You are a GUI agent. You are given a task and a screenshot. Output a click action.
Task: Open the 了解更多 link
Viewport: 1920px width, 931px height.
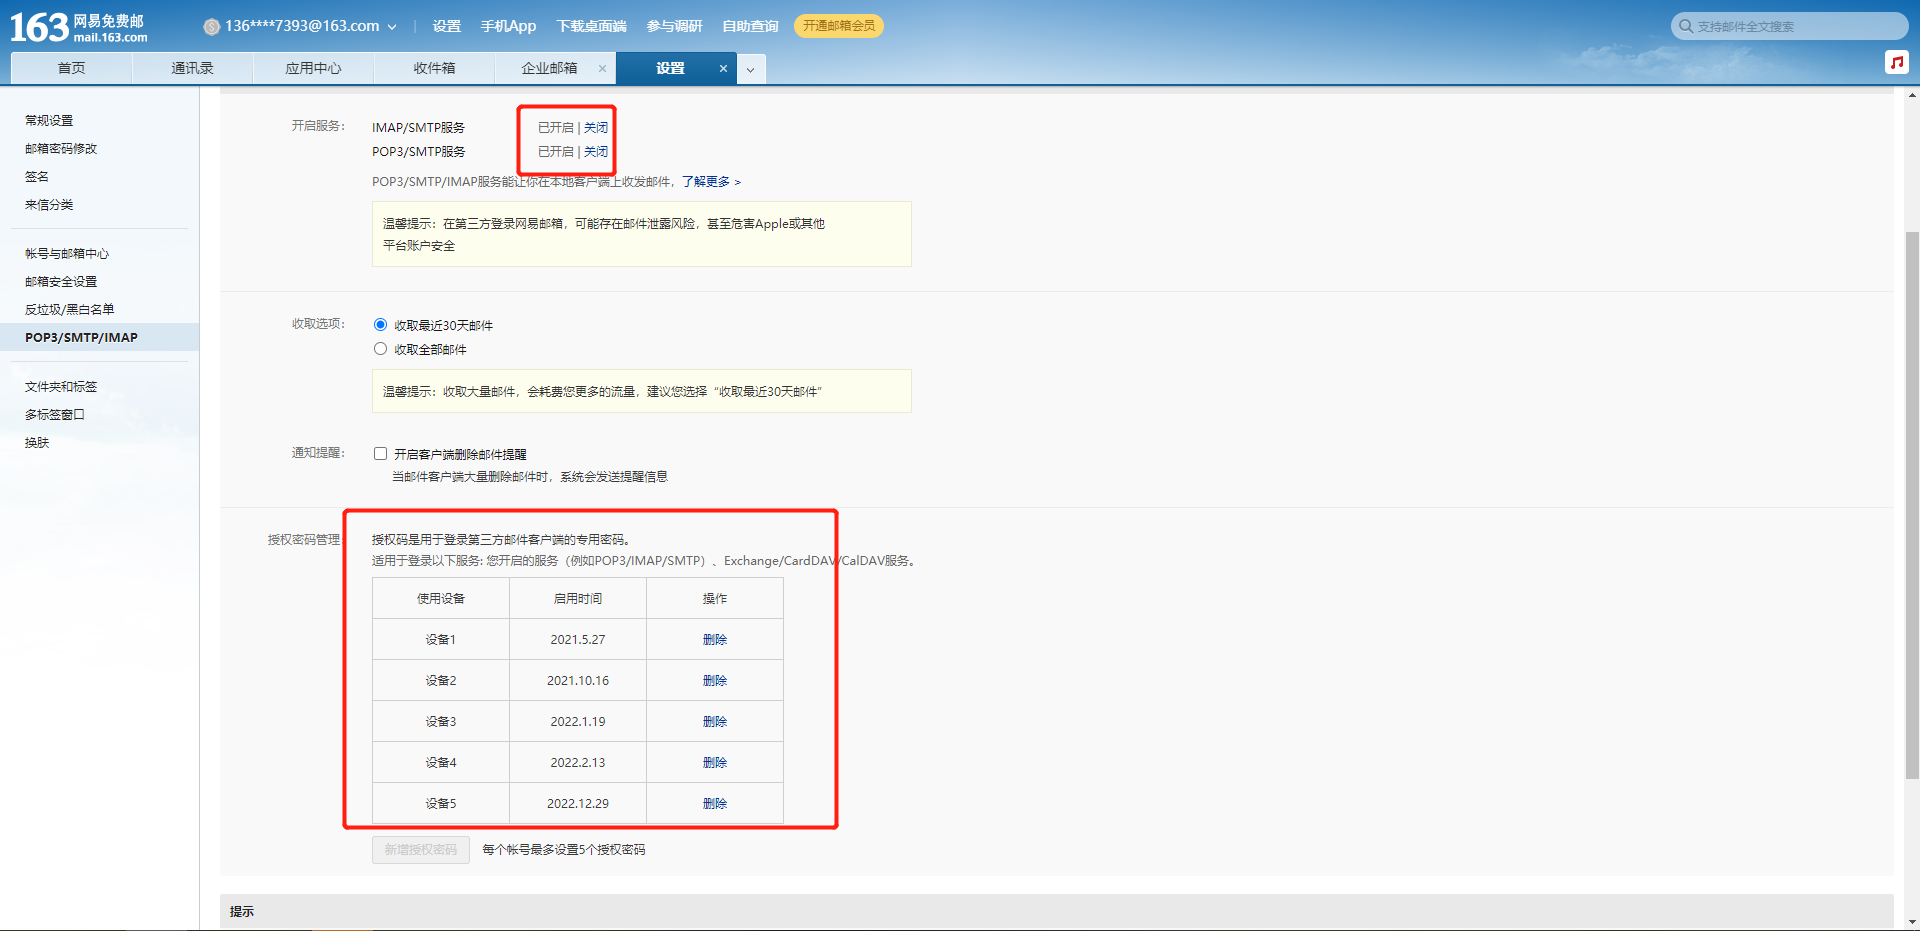711,182
